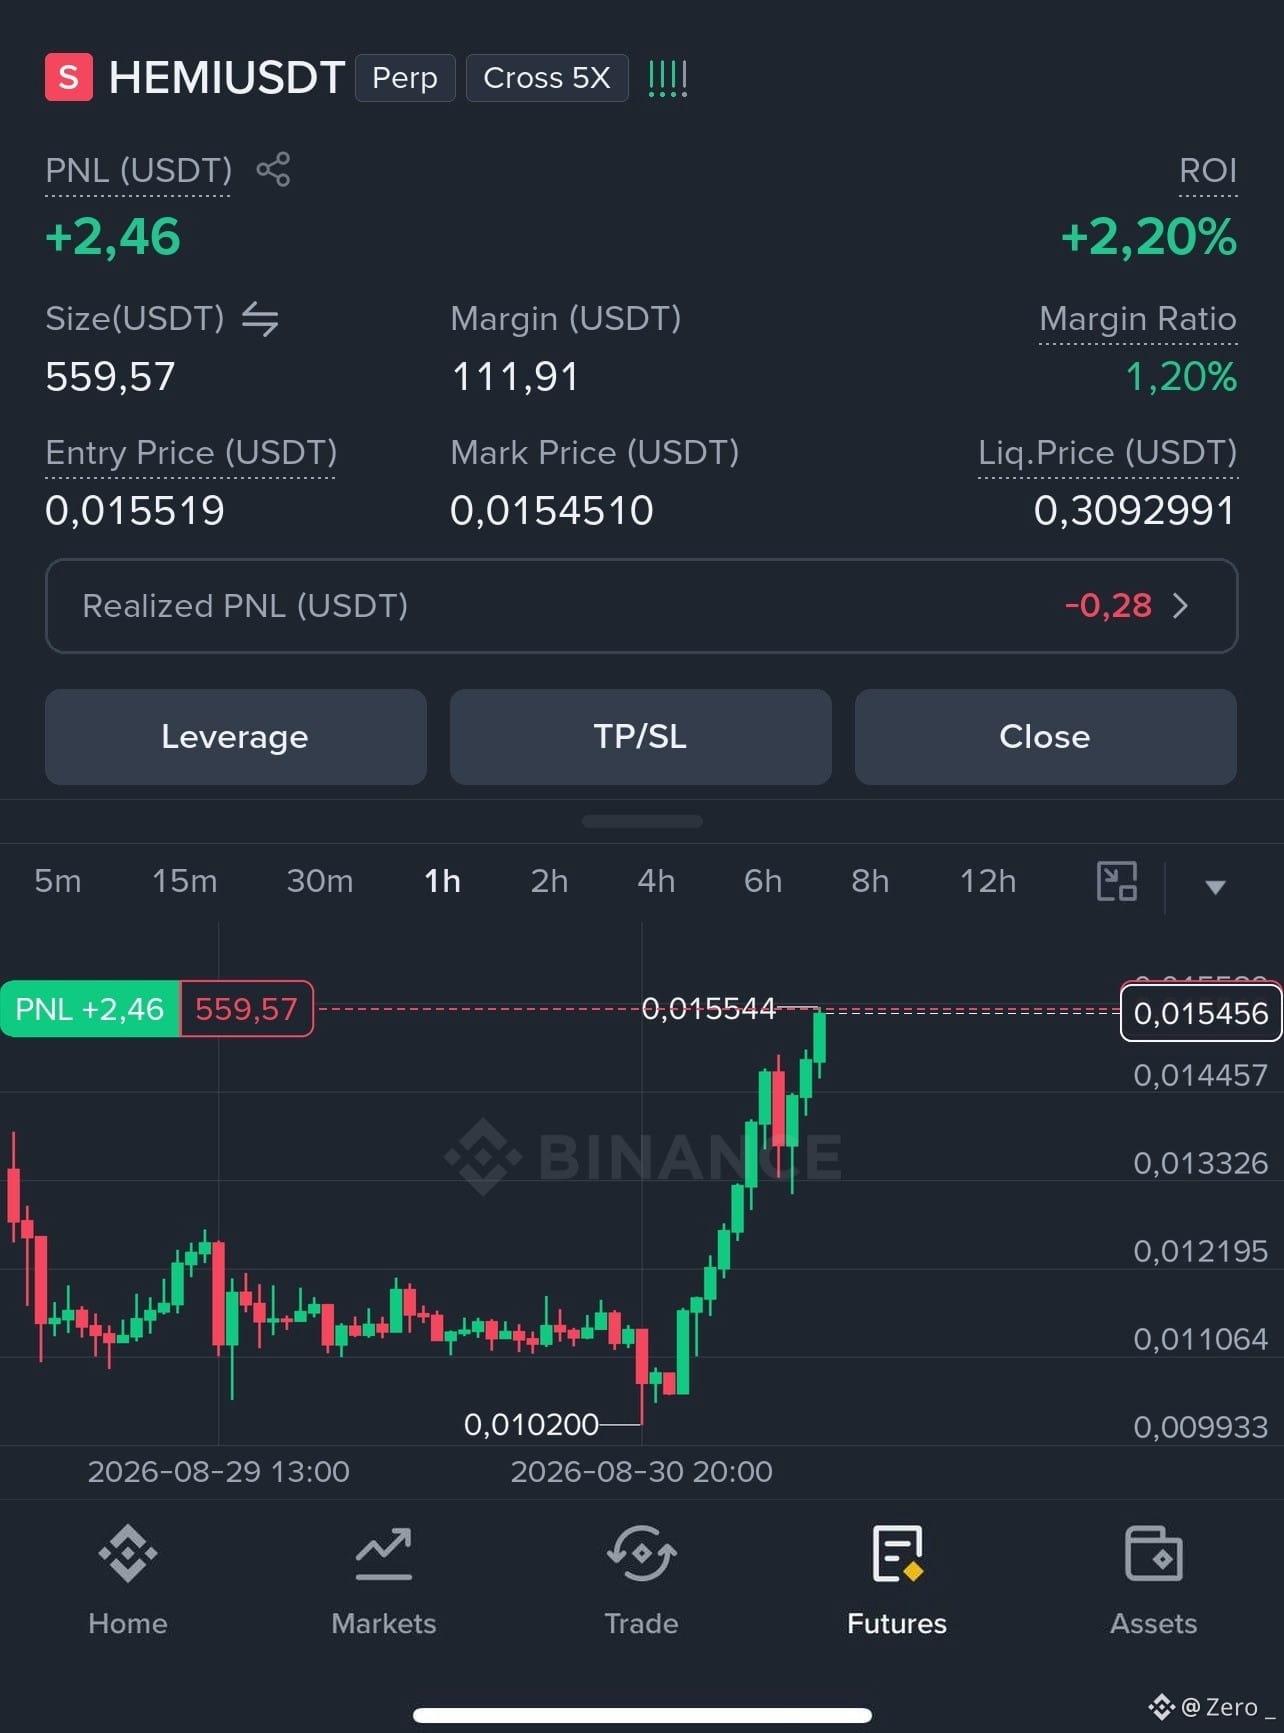1284x1733 pixels.
Task: Tap the 1,20% margin ratio value
Action: point(1181,377)
